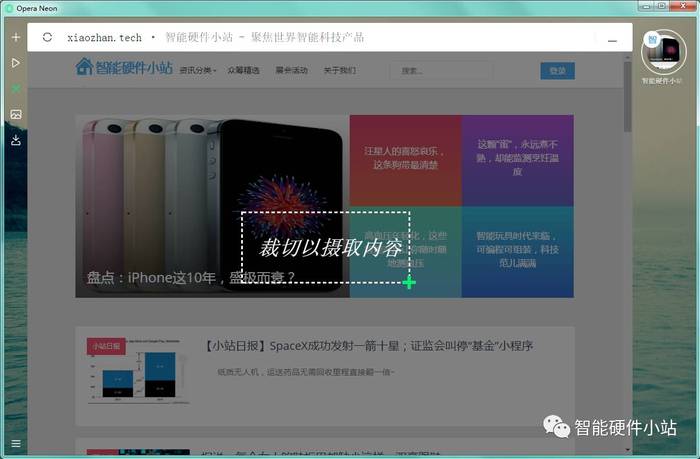Minimize the page with the dash button
The width and height of the screenshot is (700, 459).
coord(612,41)
